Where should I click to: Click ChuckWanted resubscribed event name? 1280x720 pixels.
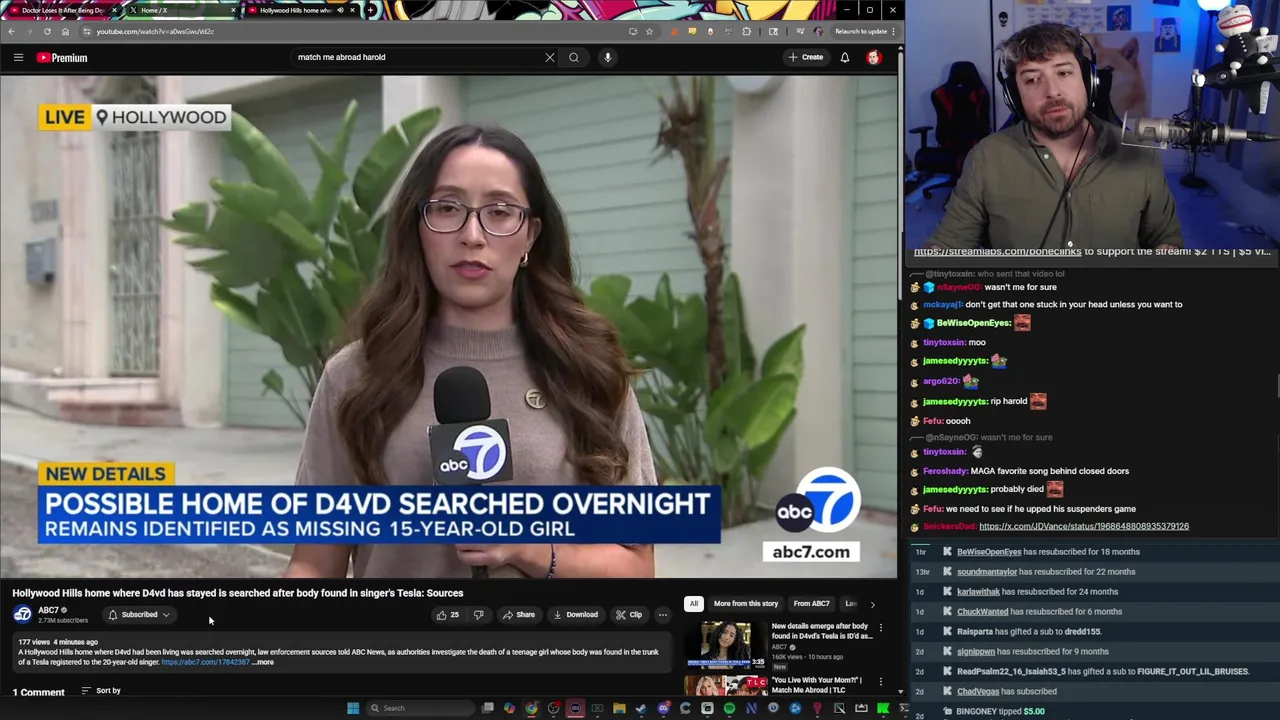[x=982, y=612]
